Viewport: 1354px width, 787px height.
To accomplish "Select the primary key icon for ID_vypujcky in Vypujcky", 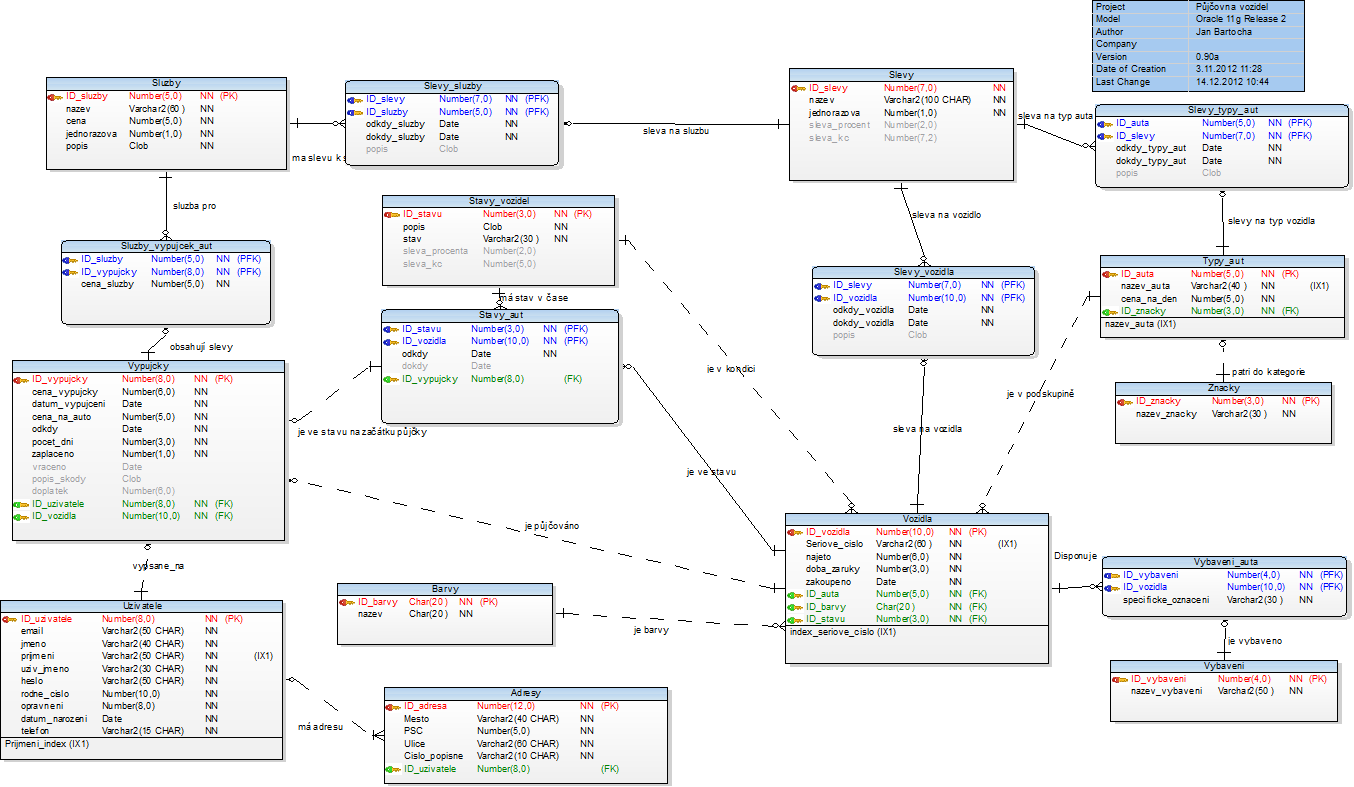I will 21,380.
